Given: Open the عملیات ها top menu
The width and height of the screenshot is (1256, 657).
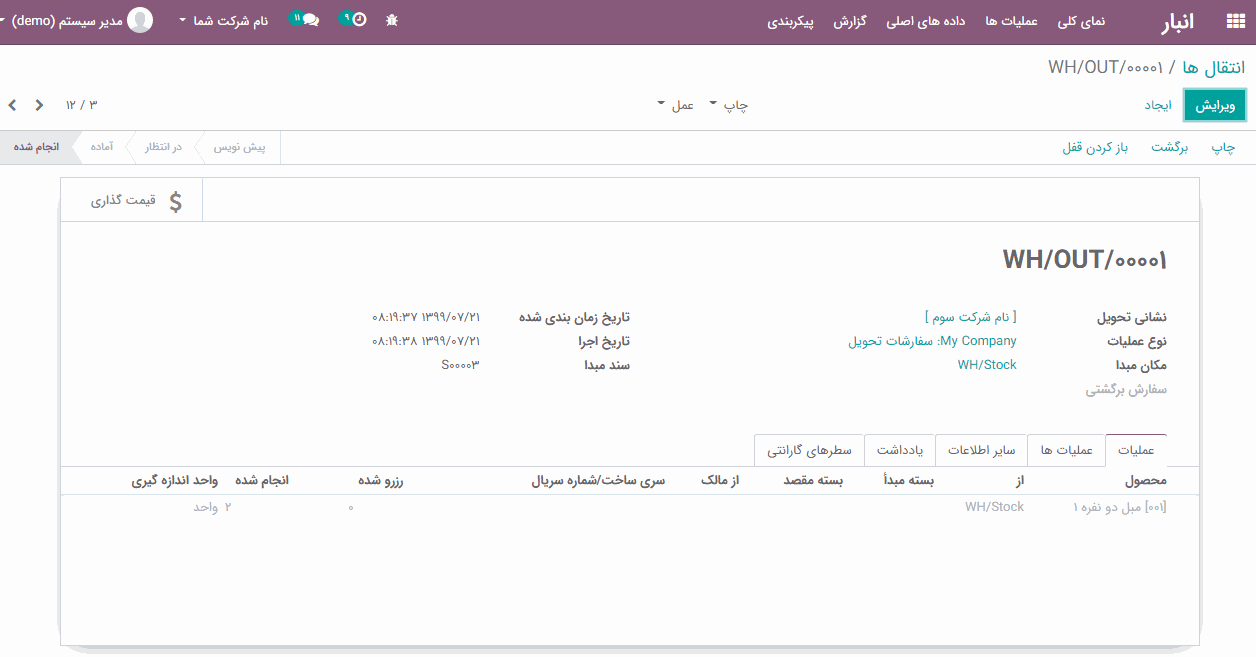Looking at the screenshot, I should (x=1011, y=21).
